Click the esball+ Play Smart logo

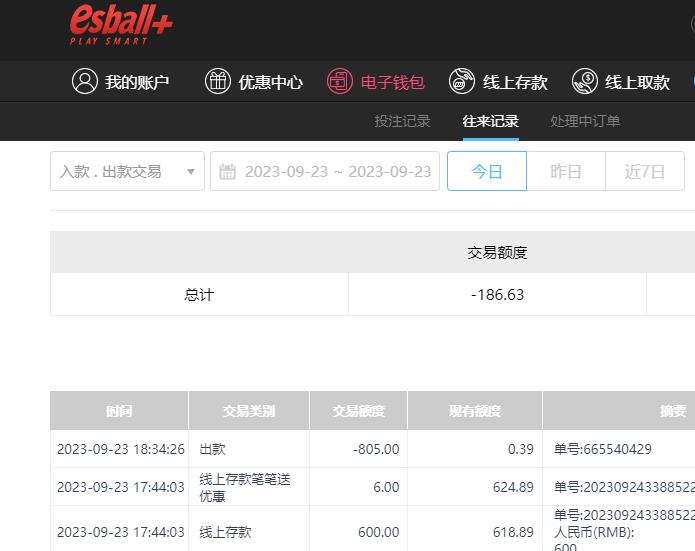[x=121, y=25]
